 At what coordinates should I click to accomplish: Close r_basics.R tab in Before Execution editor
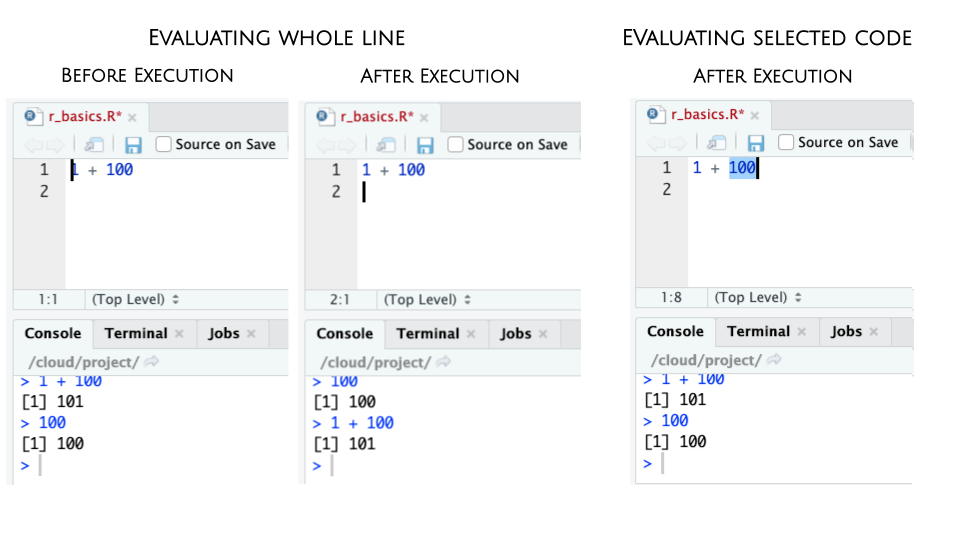[x=132, y=117]
